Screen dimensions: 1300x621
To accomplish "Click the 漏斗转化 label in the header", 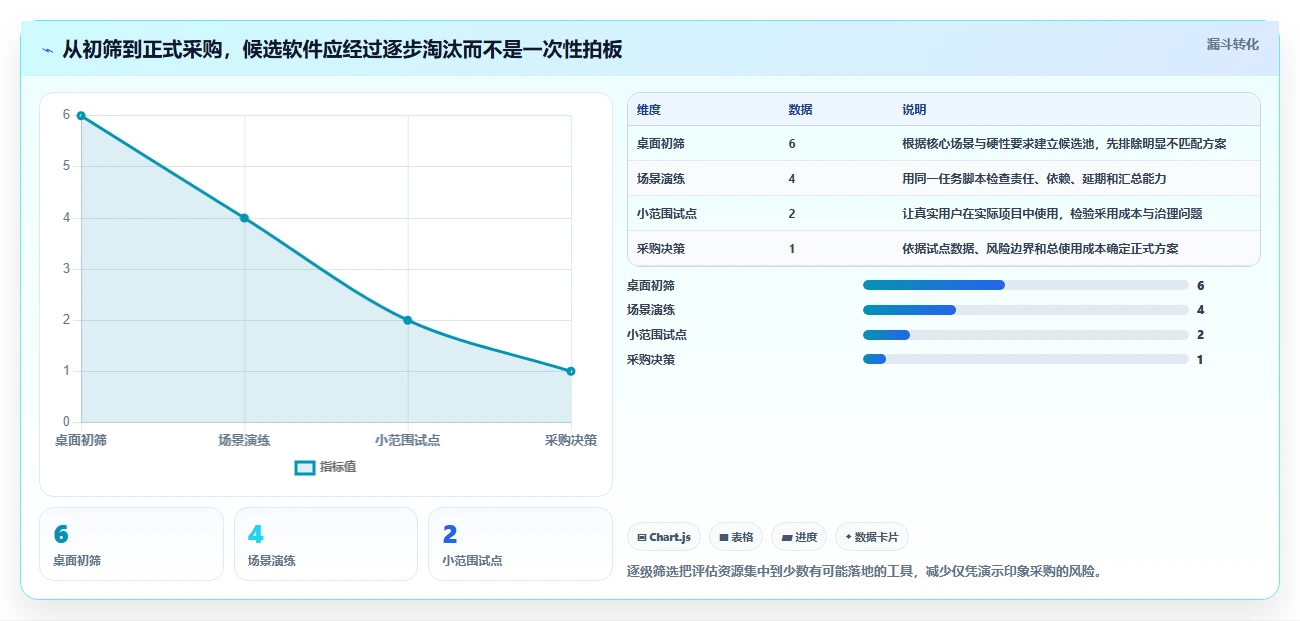I will pyautogui.click(x=1232, y=44).
